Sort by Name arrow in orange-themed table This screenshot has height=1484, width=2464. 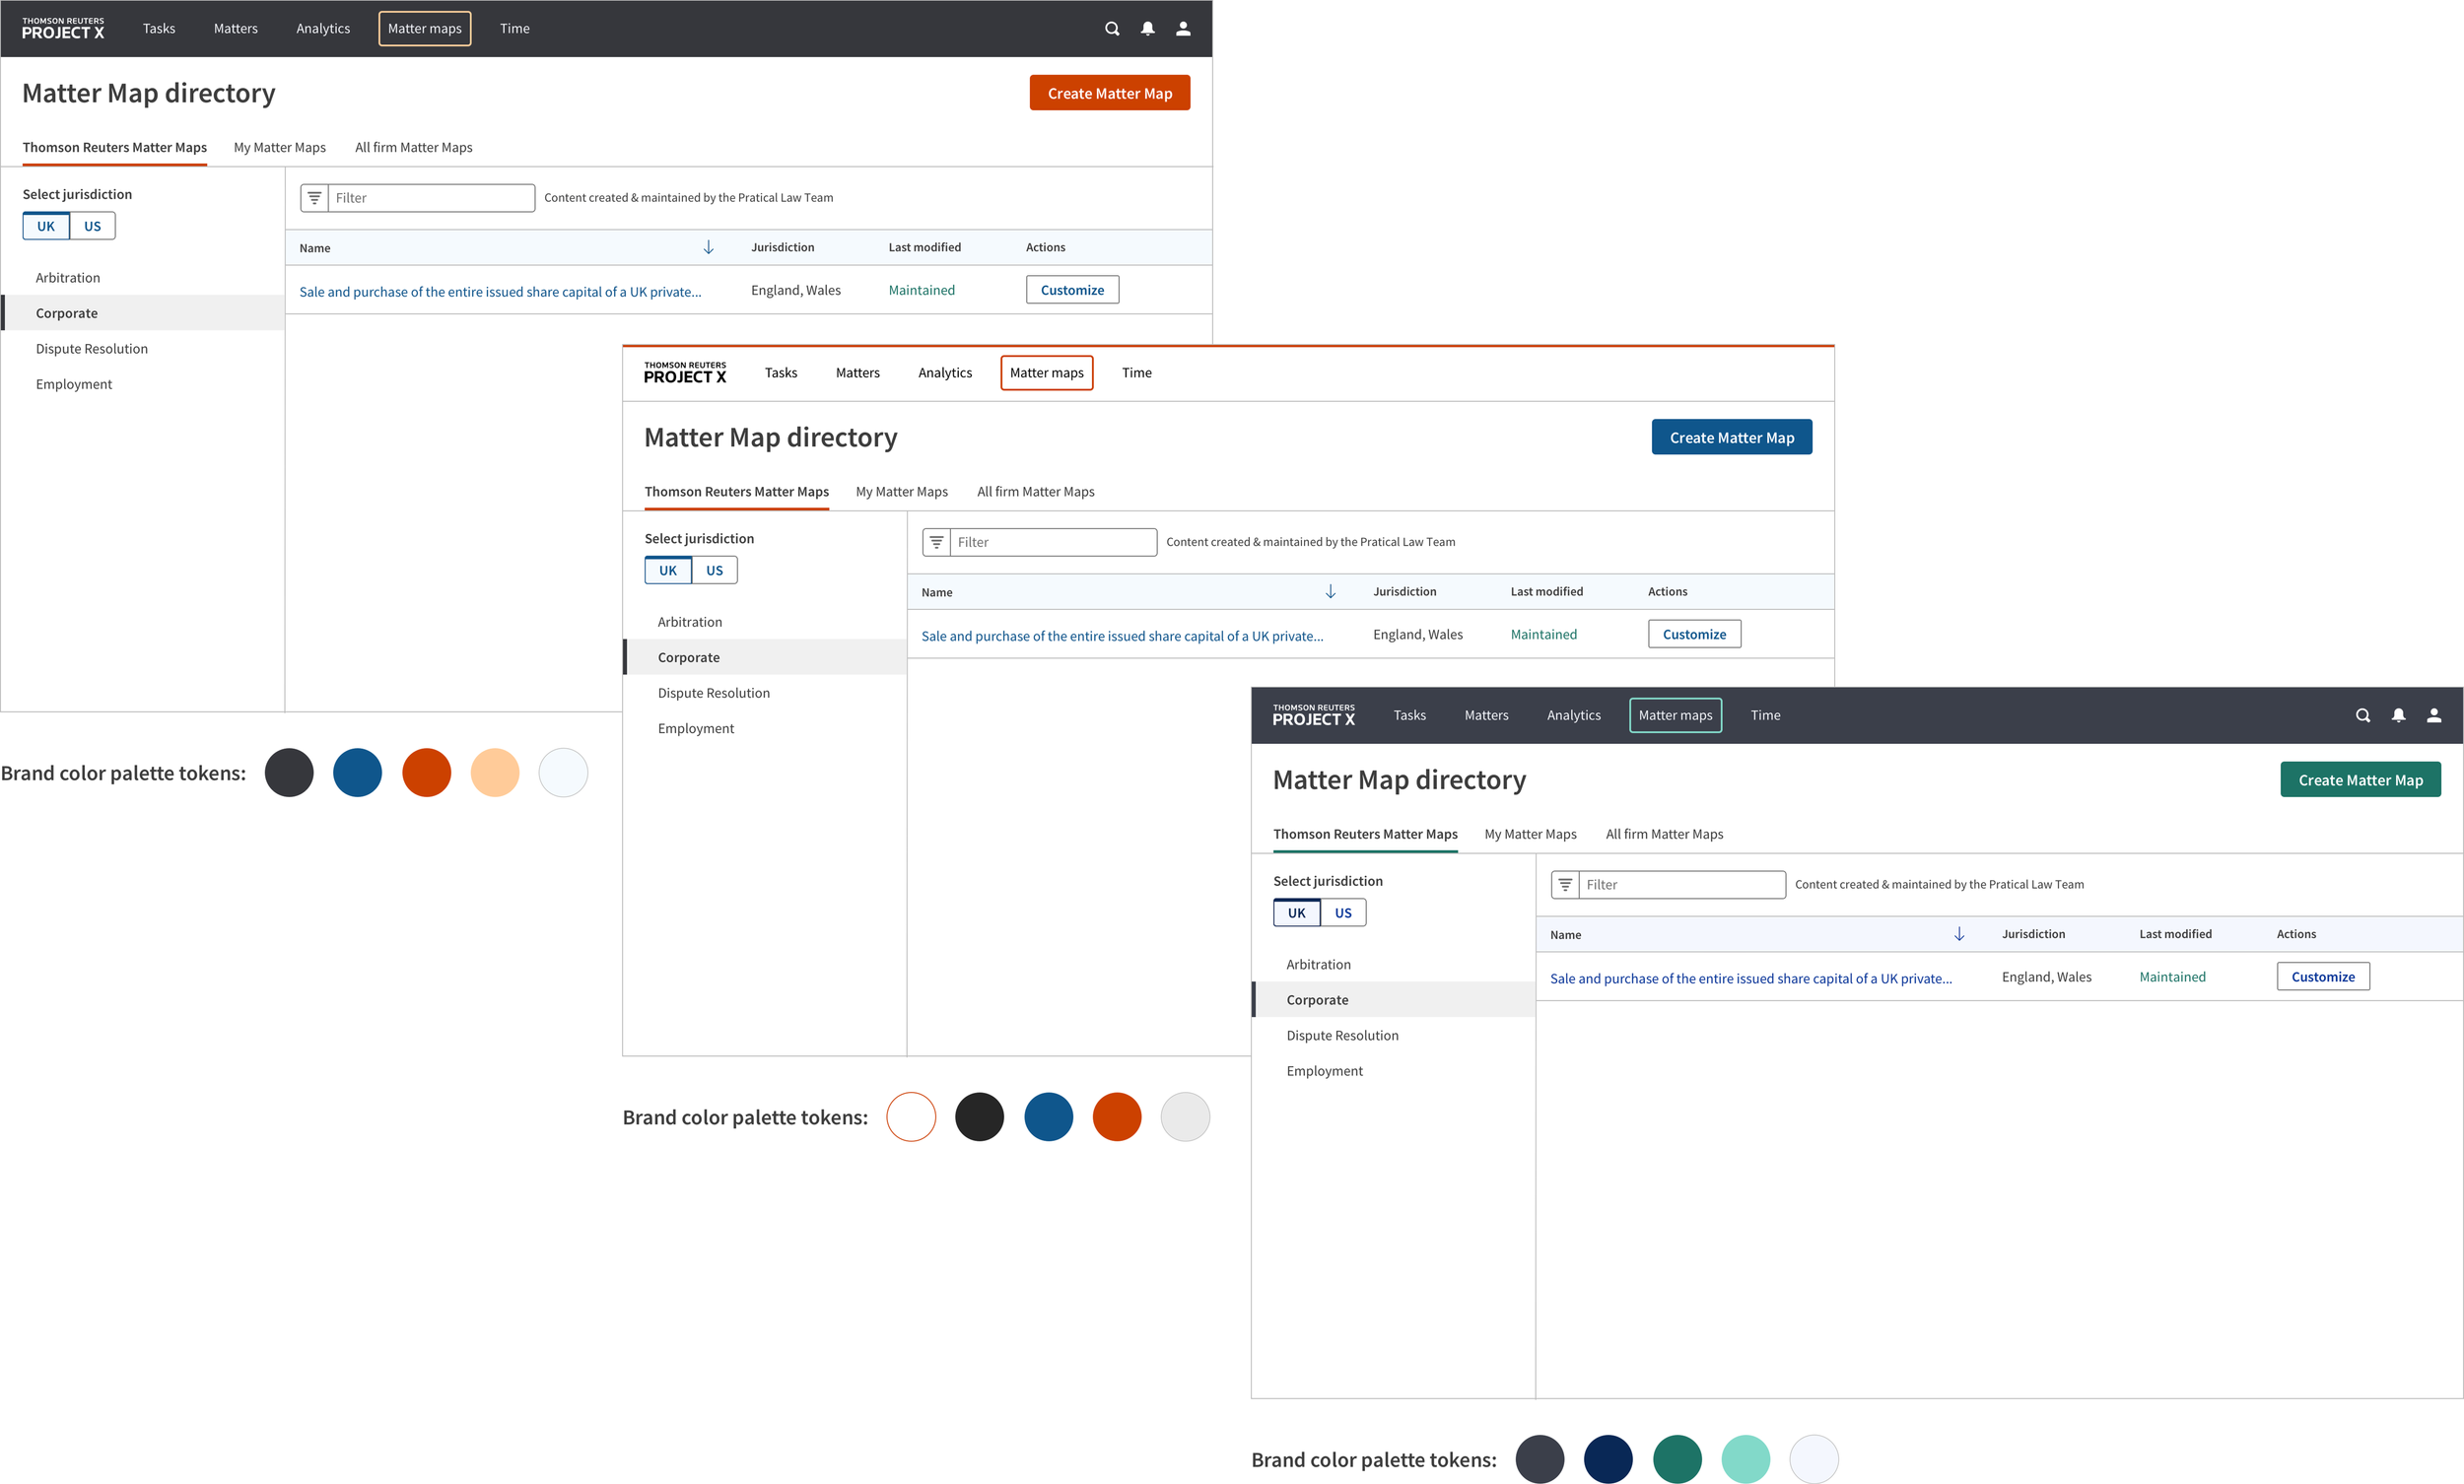point(708,247)
